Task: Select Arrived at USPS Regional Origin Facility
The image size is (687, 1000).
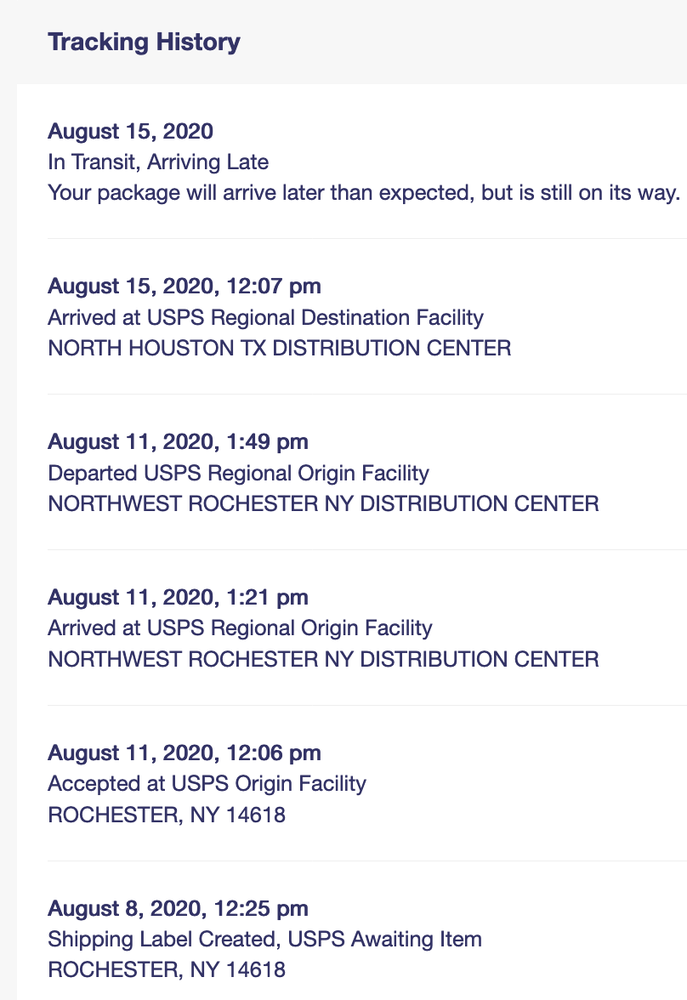Action: 240,628
